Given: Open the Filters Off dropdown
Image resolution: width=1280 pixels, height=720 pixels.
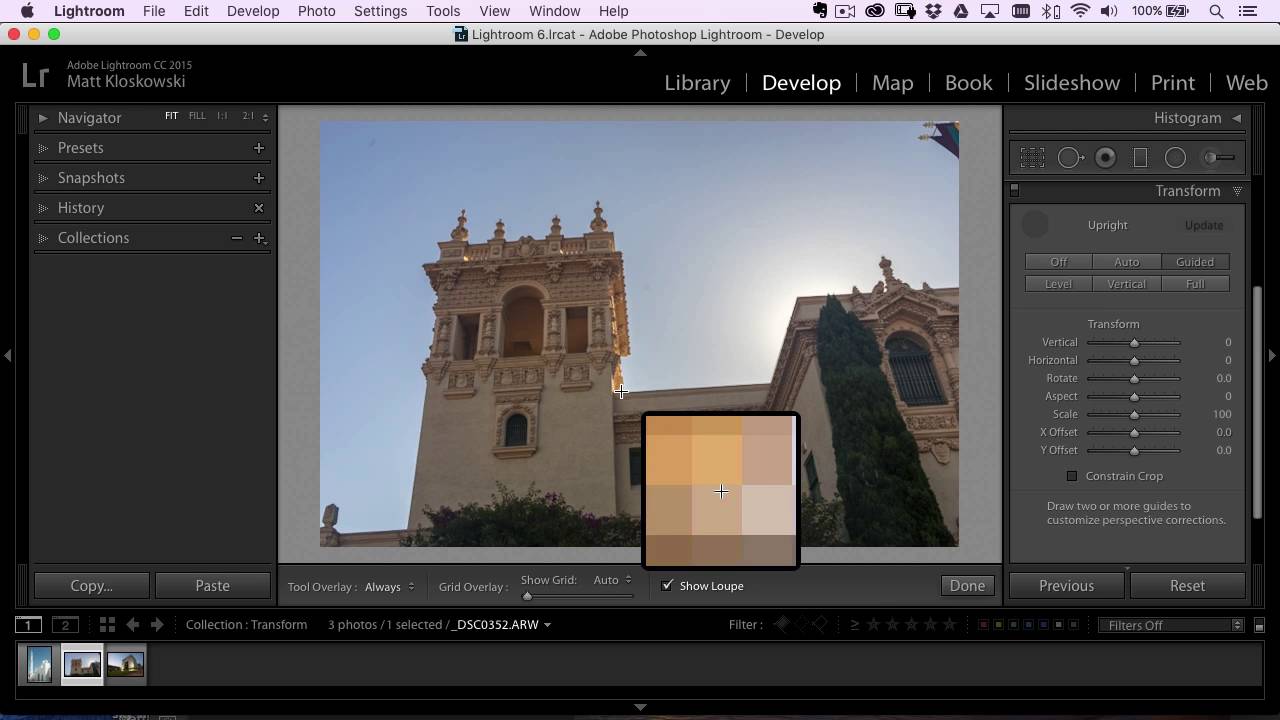Looking at the screenshot, I should point(1170,625).
